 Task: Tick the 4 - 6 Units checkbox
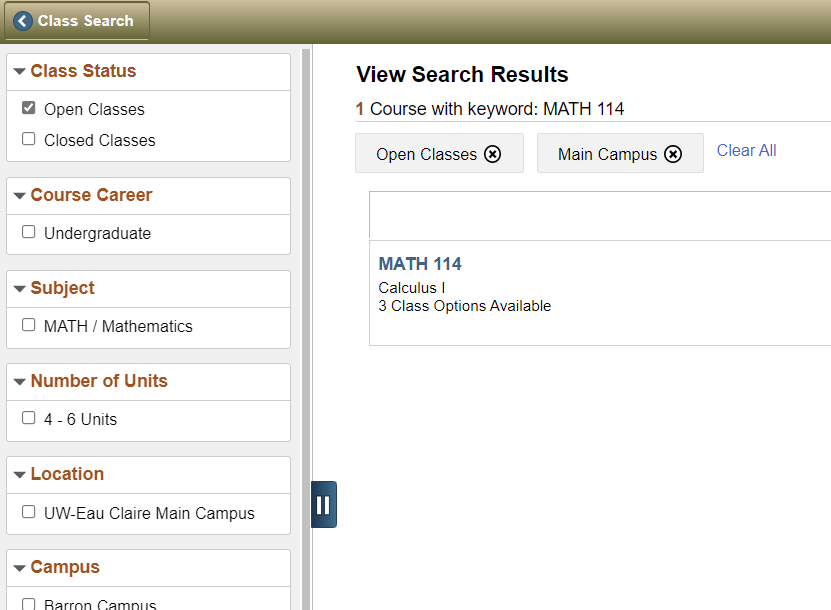coord(29,418)
